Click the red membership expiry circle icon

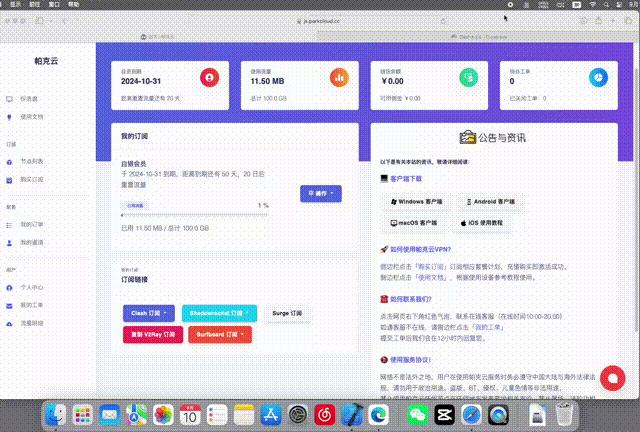210,77
